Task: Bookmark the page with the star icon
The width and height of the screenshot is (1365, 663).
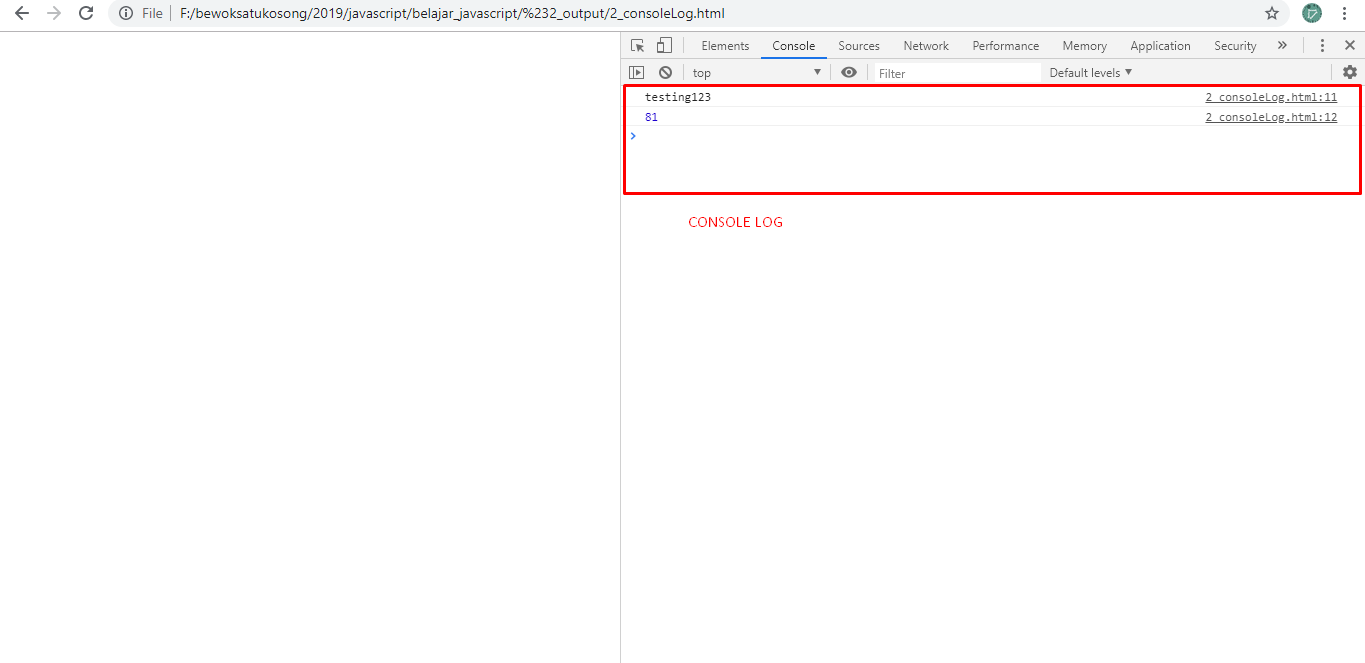Action: pyautogui.click(x=1271, y=13)
